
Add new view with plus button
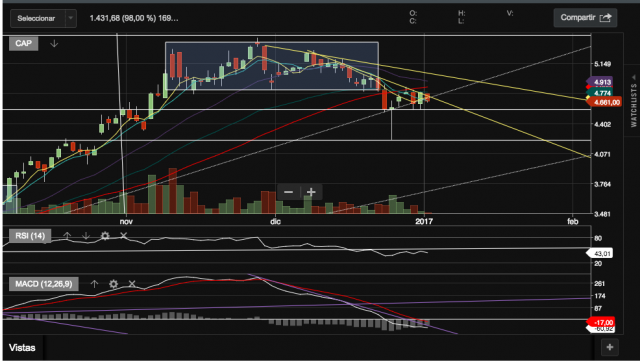[x=610, y=347]
